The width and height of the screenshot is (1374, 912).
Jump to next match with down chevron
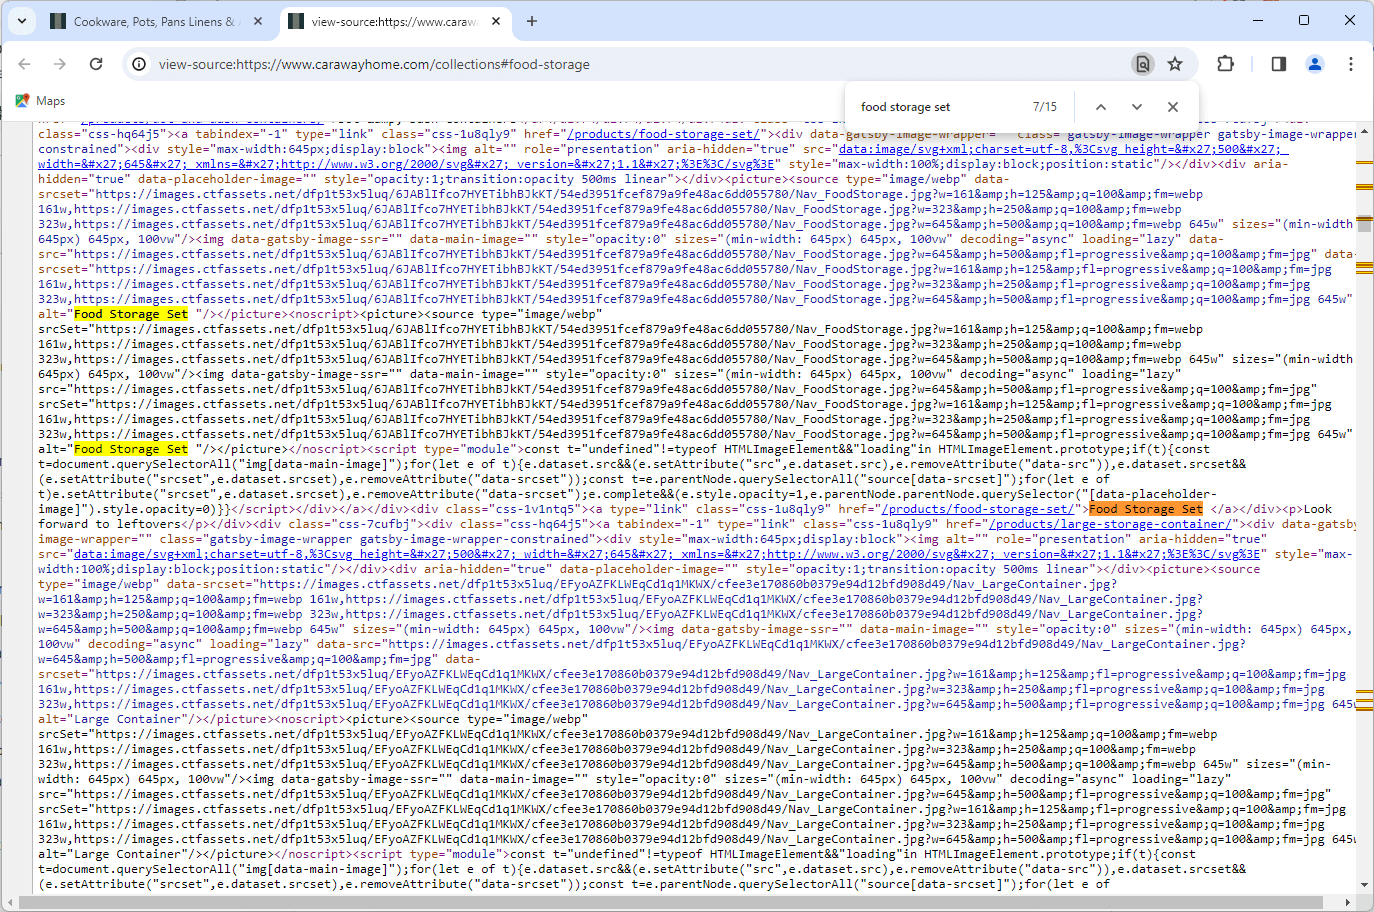click(x=1137, y=106)
